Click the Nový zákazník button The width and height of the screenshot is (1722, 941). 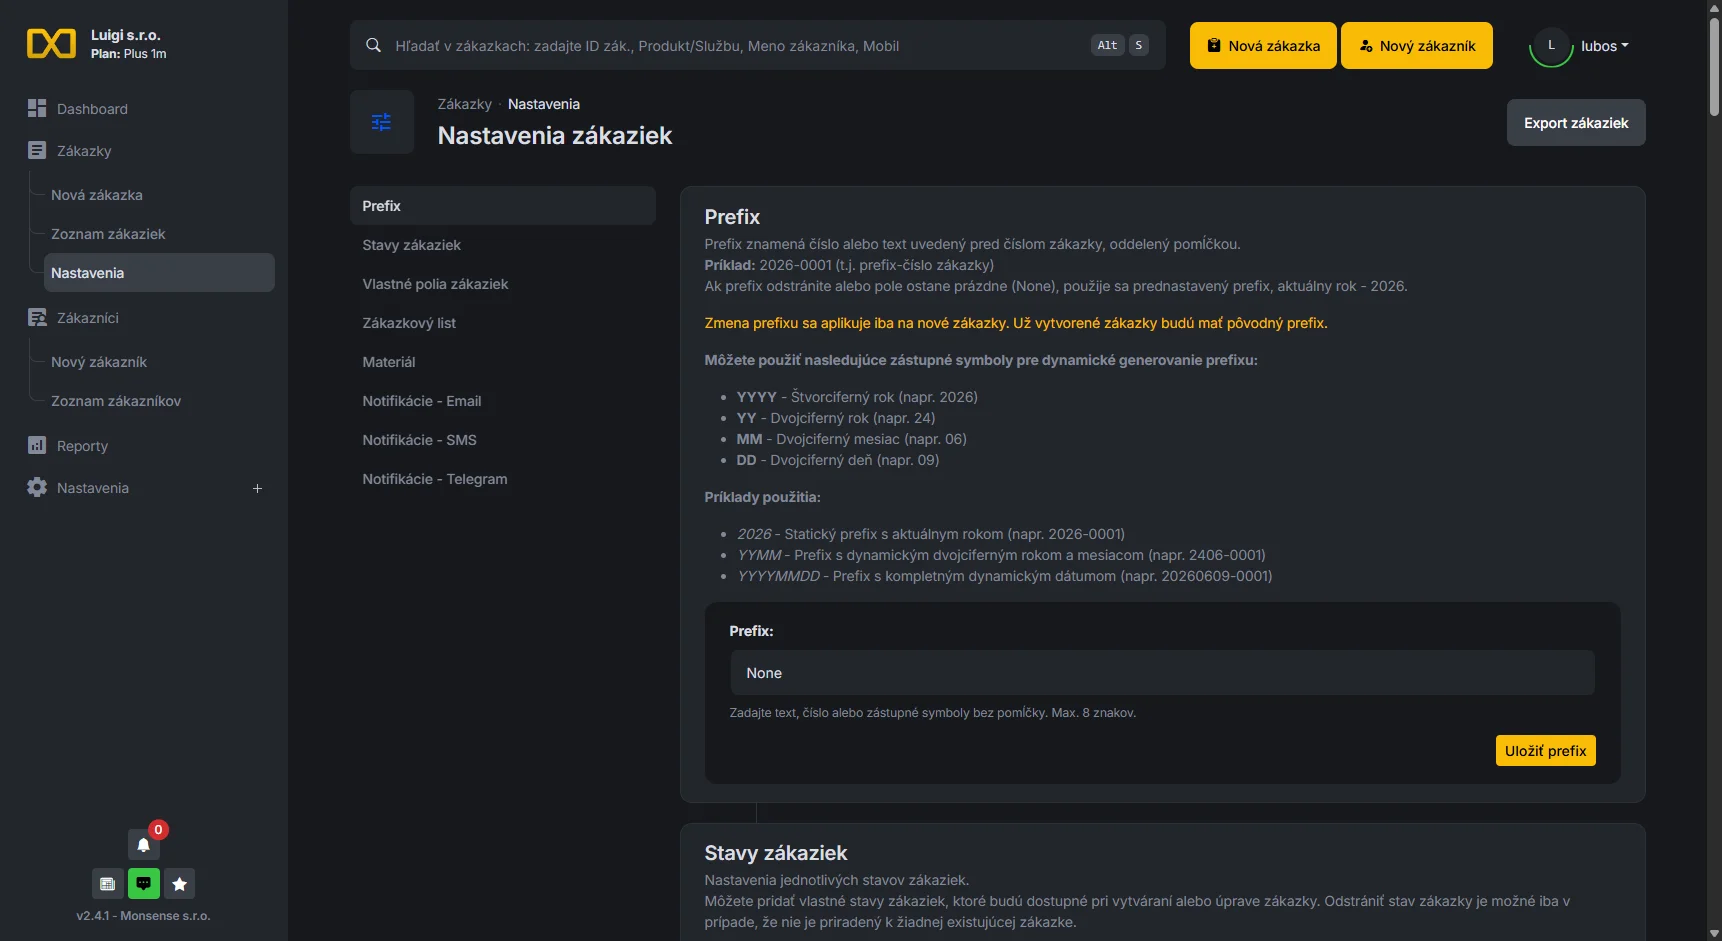point(1417,46)
